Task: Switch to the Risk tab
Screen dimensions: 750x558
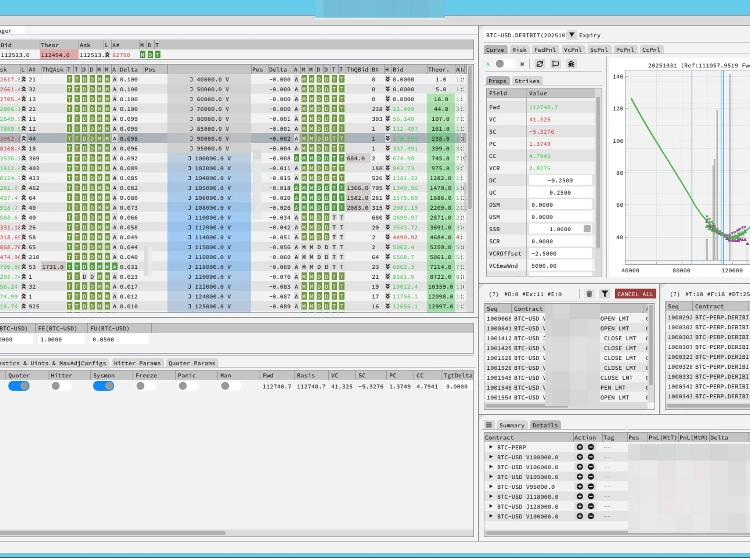Action: pyautogui.click(x=520, y=48)
